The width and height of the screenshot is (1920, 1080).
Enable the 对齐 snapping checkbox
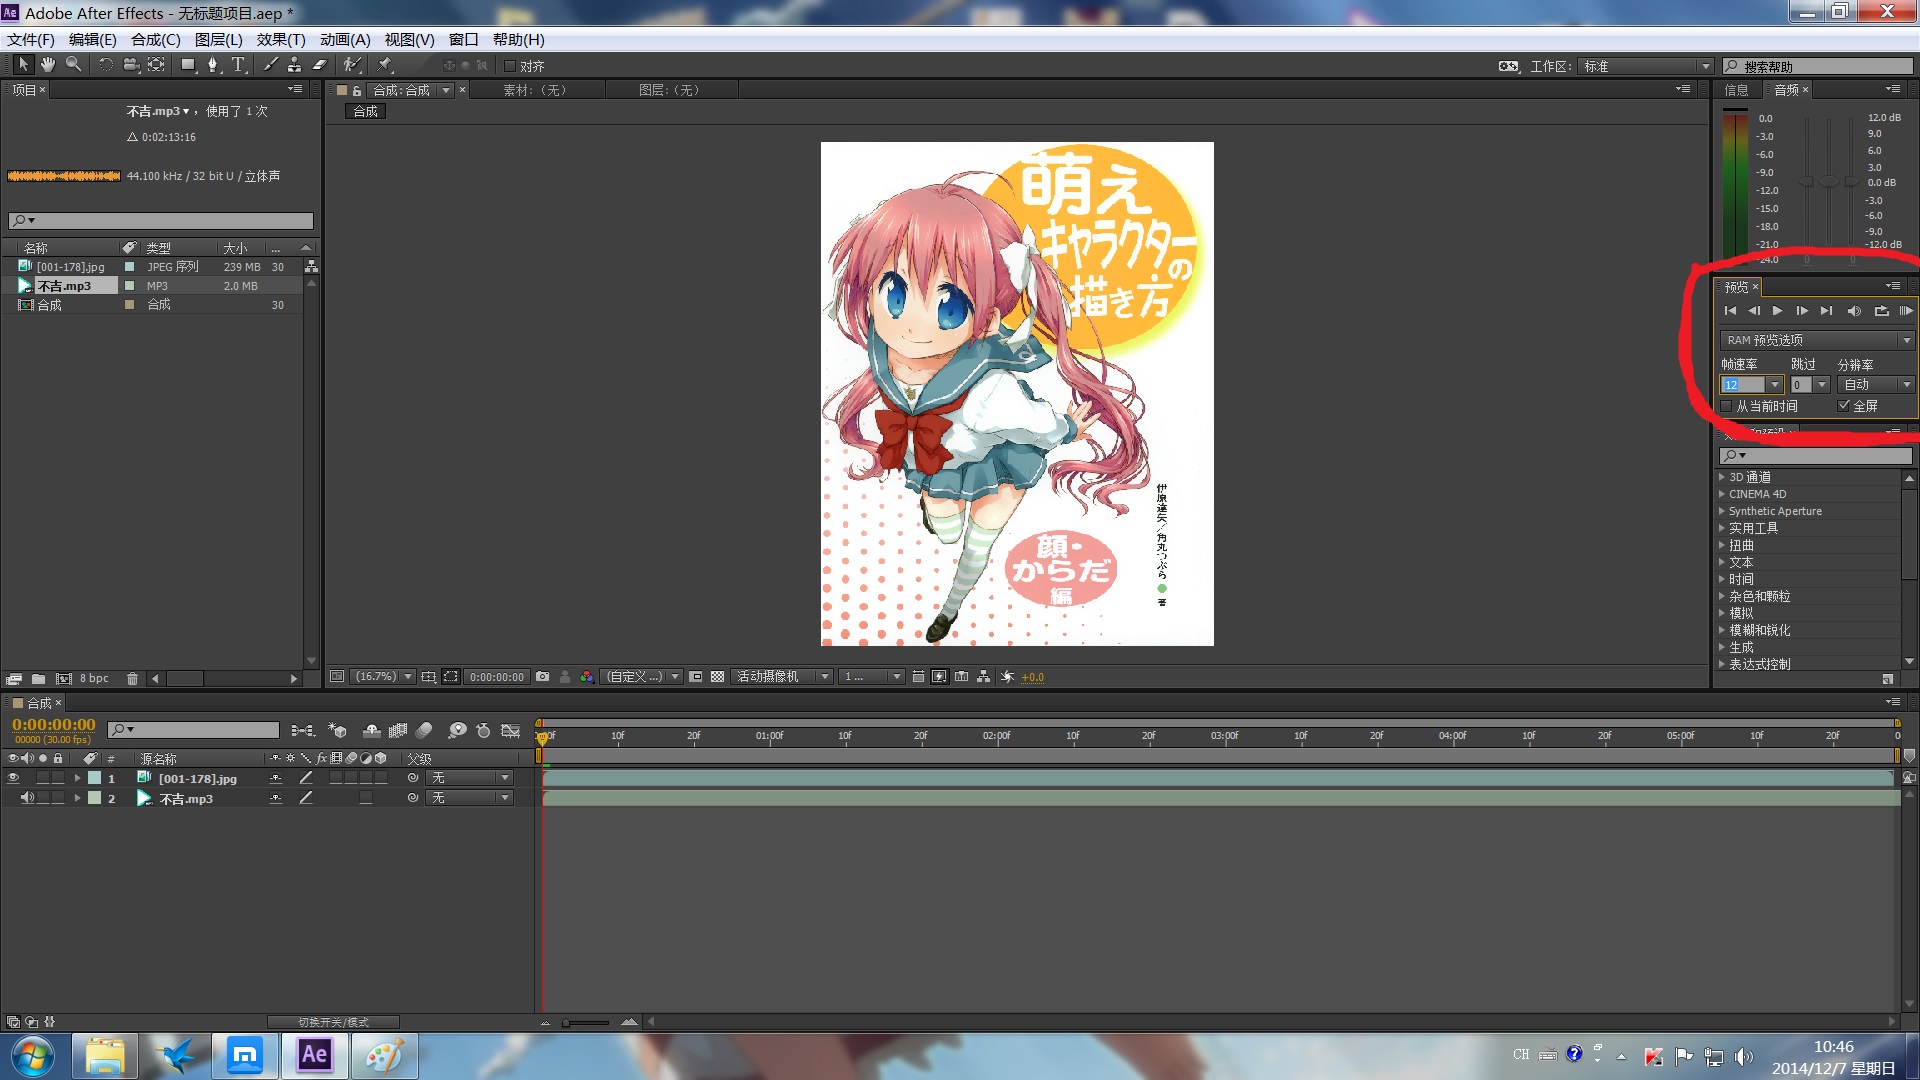coord(510,66)
